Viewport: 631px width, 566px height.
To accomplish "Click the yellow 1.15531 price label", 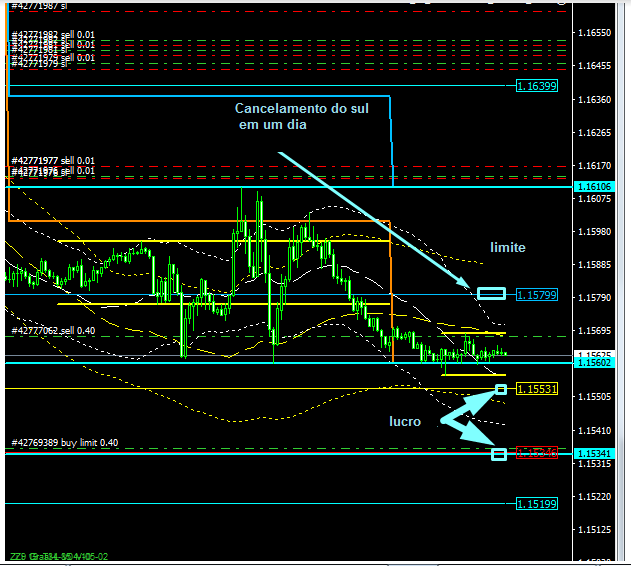I will [x=536, y=388].
